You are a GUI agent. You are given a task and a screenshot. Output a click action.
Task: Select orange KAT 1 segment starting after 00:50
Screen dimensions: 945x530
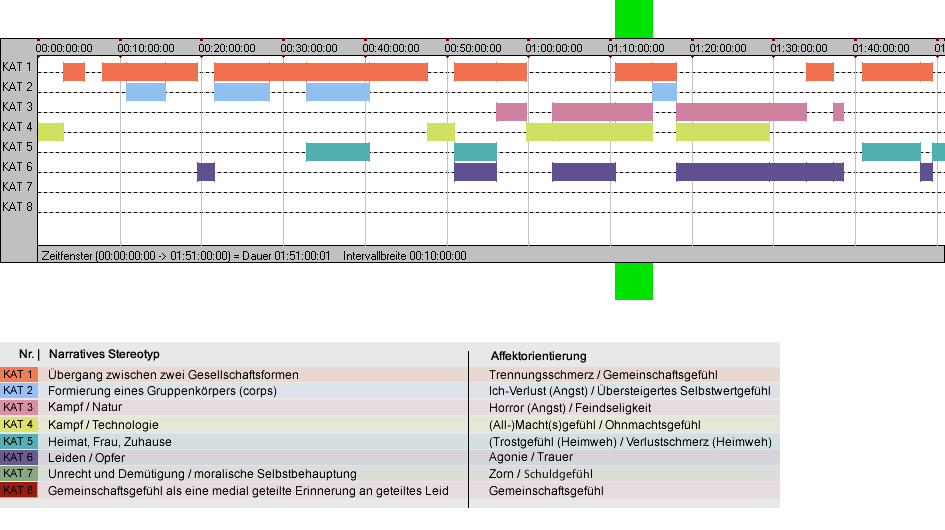[491, 72]
